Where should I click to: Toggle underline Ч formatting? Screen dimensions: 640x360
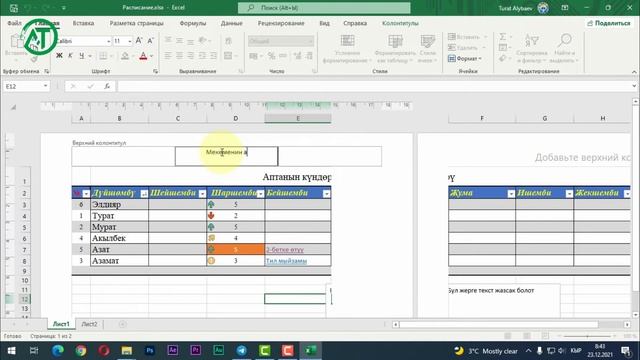point(82,56)
